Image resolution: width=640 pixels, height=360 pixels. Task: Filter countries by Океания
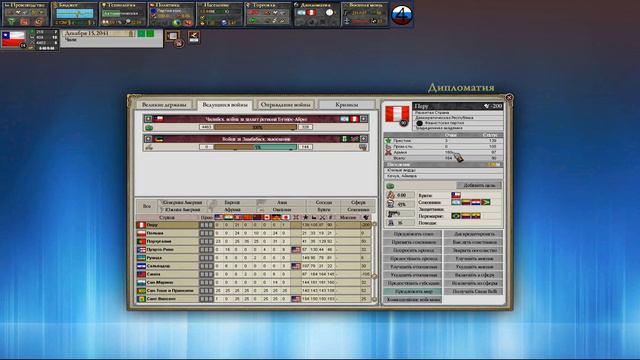(282, 209)
